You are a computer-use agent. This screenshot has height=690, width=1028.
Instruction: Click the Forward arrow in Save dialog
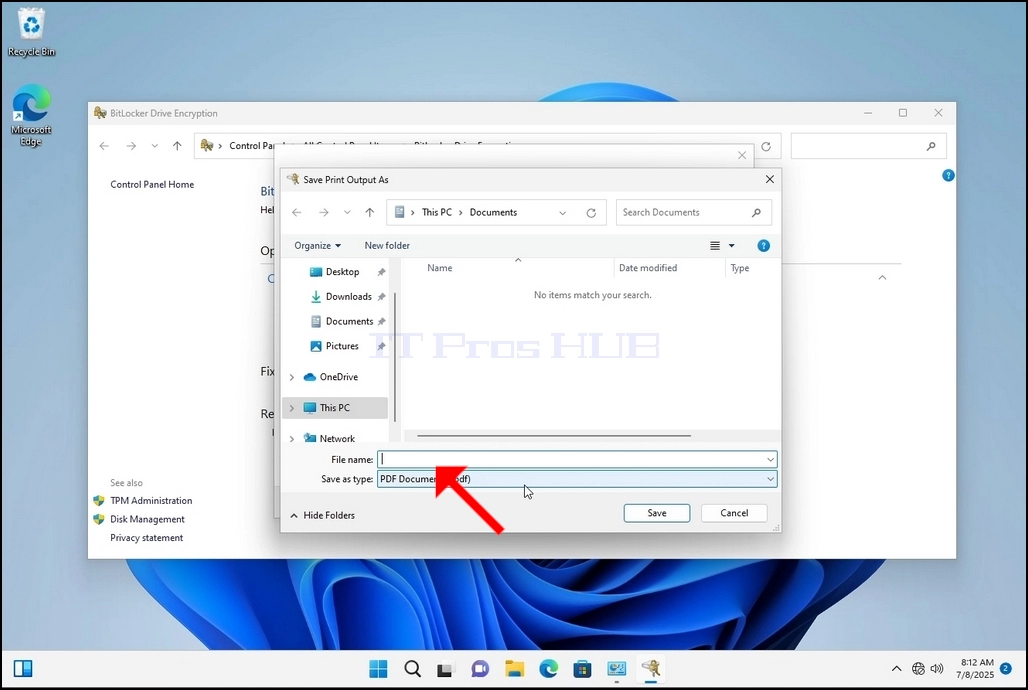[323, 213]
